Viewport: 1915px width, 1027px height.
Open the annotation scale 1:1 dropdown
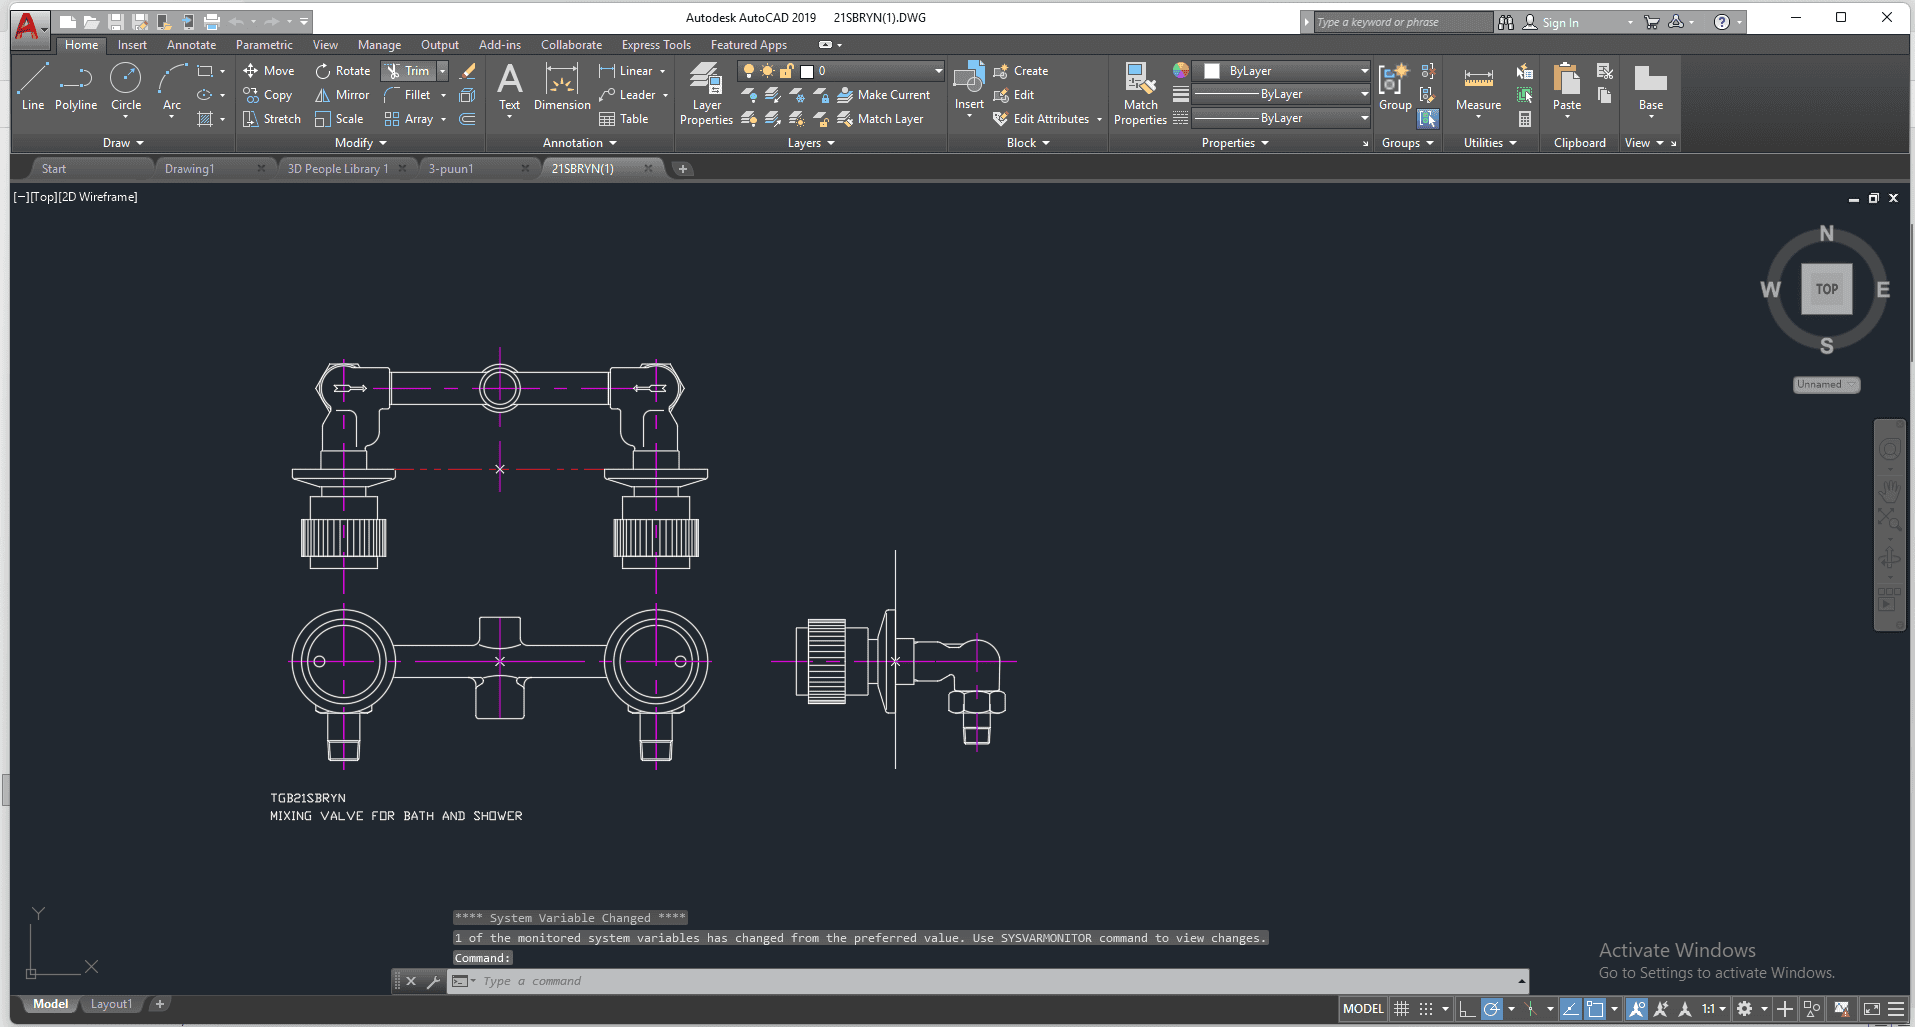pyautogui.click(x=1714, y=1009)
